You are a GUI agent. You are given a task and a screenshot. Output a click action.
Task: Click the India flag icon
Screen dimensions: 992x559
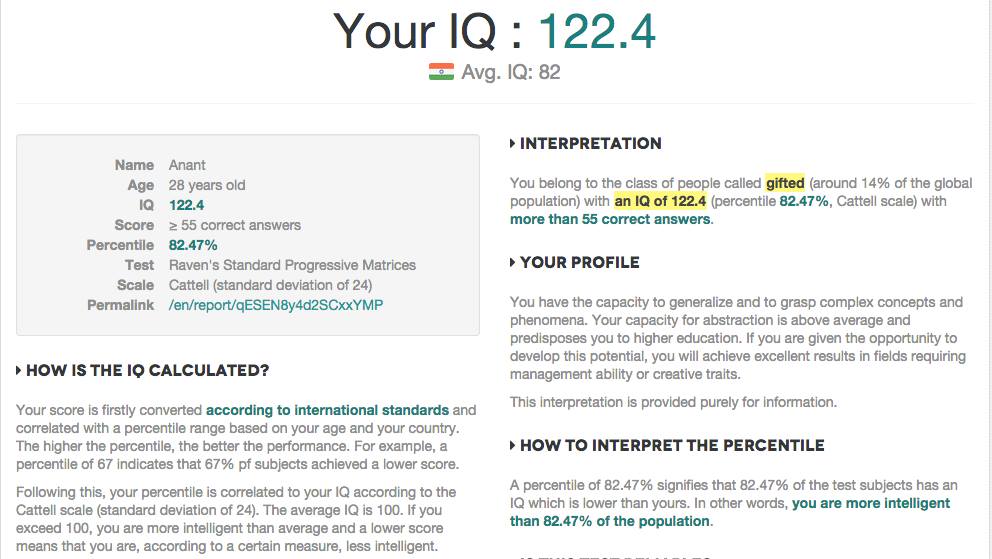(441, 72)
